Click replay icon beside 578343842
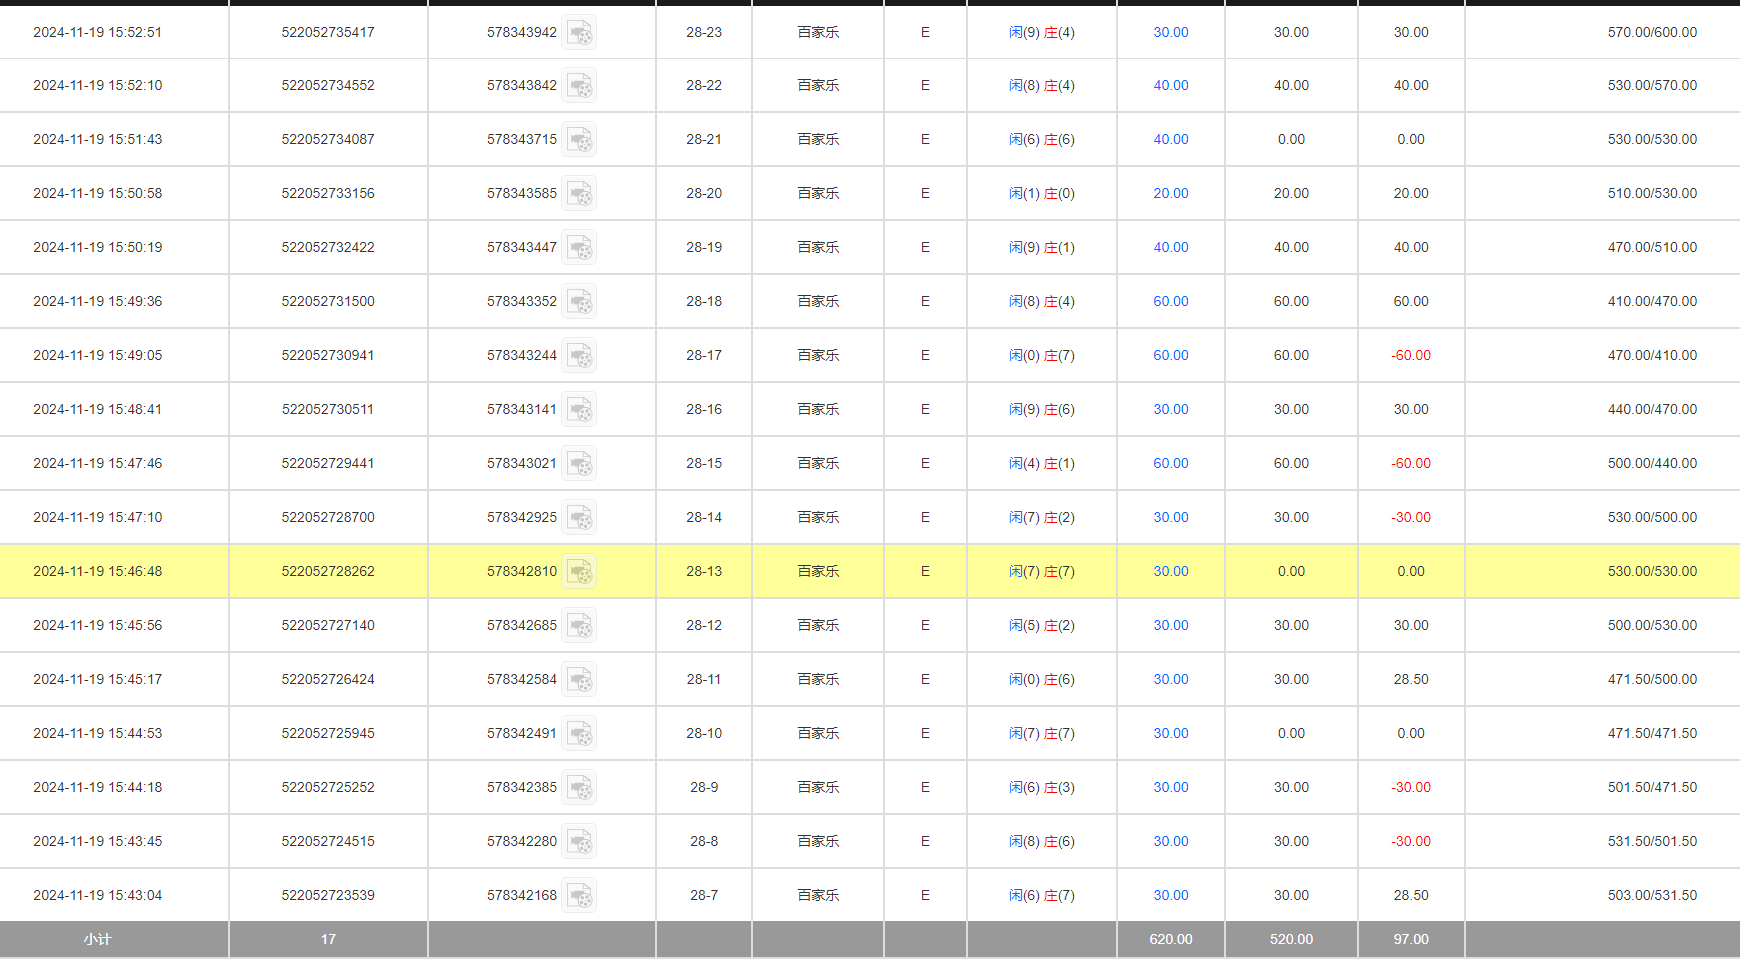This screenshot has width=1740, height=959. click(579, 86)
